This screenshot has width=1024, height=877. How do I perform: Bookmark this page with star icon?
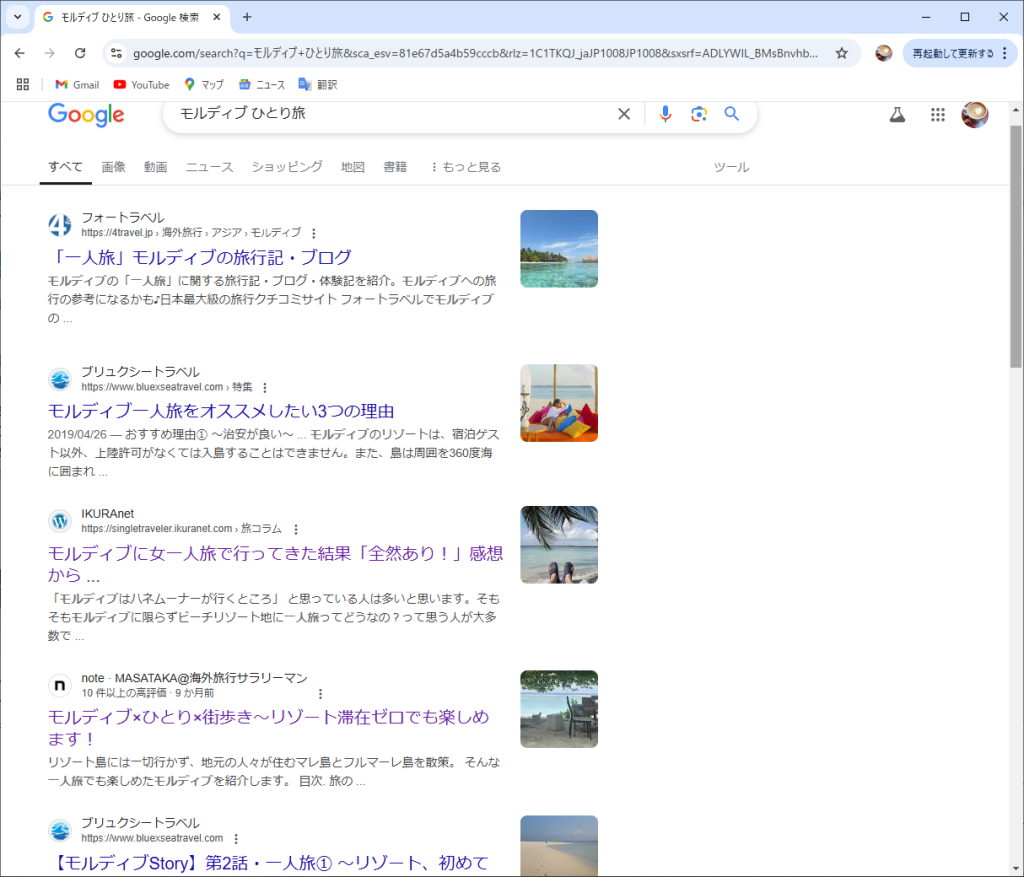pyautogui.click(x=842, y=53)
